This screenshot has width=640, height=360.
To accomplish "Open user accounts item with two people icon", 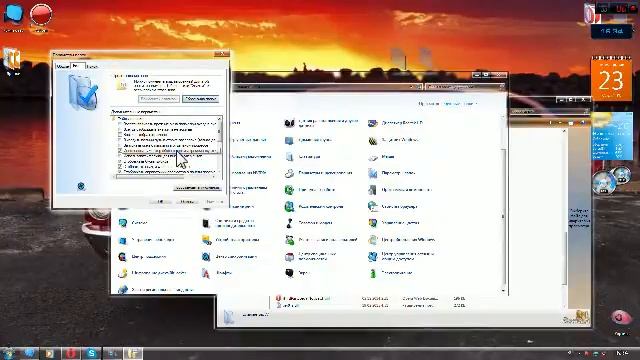I will 321,240.
